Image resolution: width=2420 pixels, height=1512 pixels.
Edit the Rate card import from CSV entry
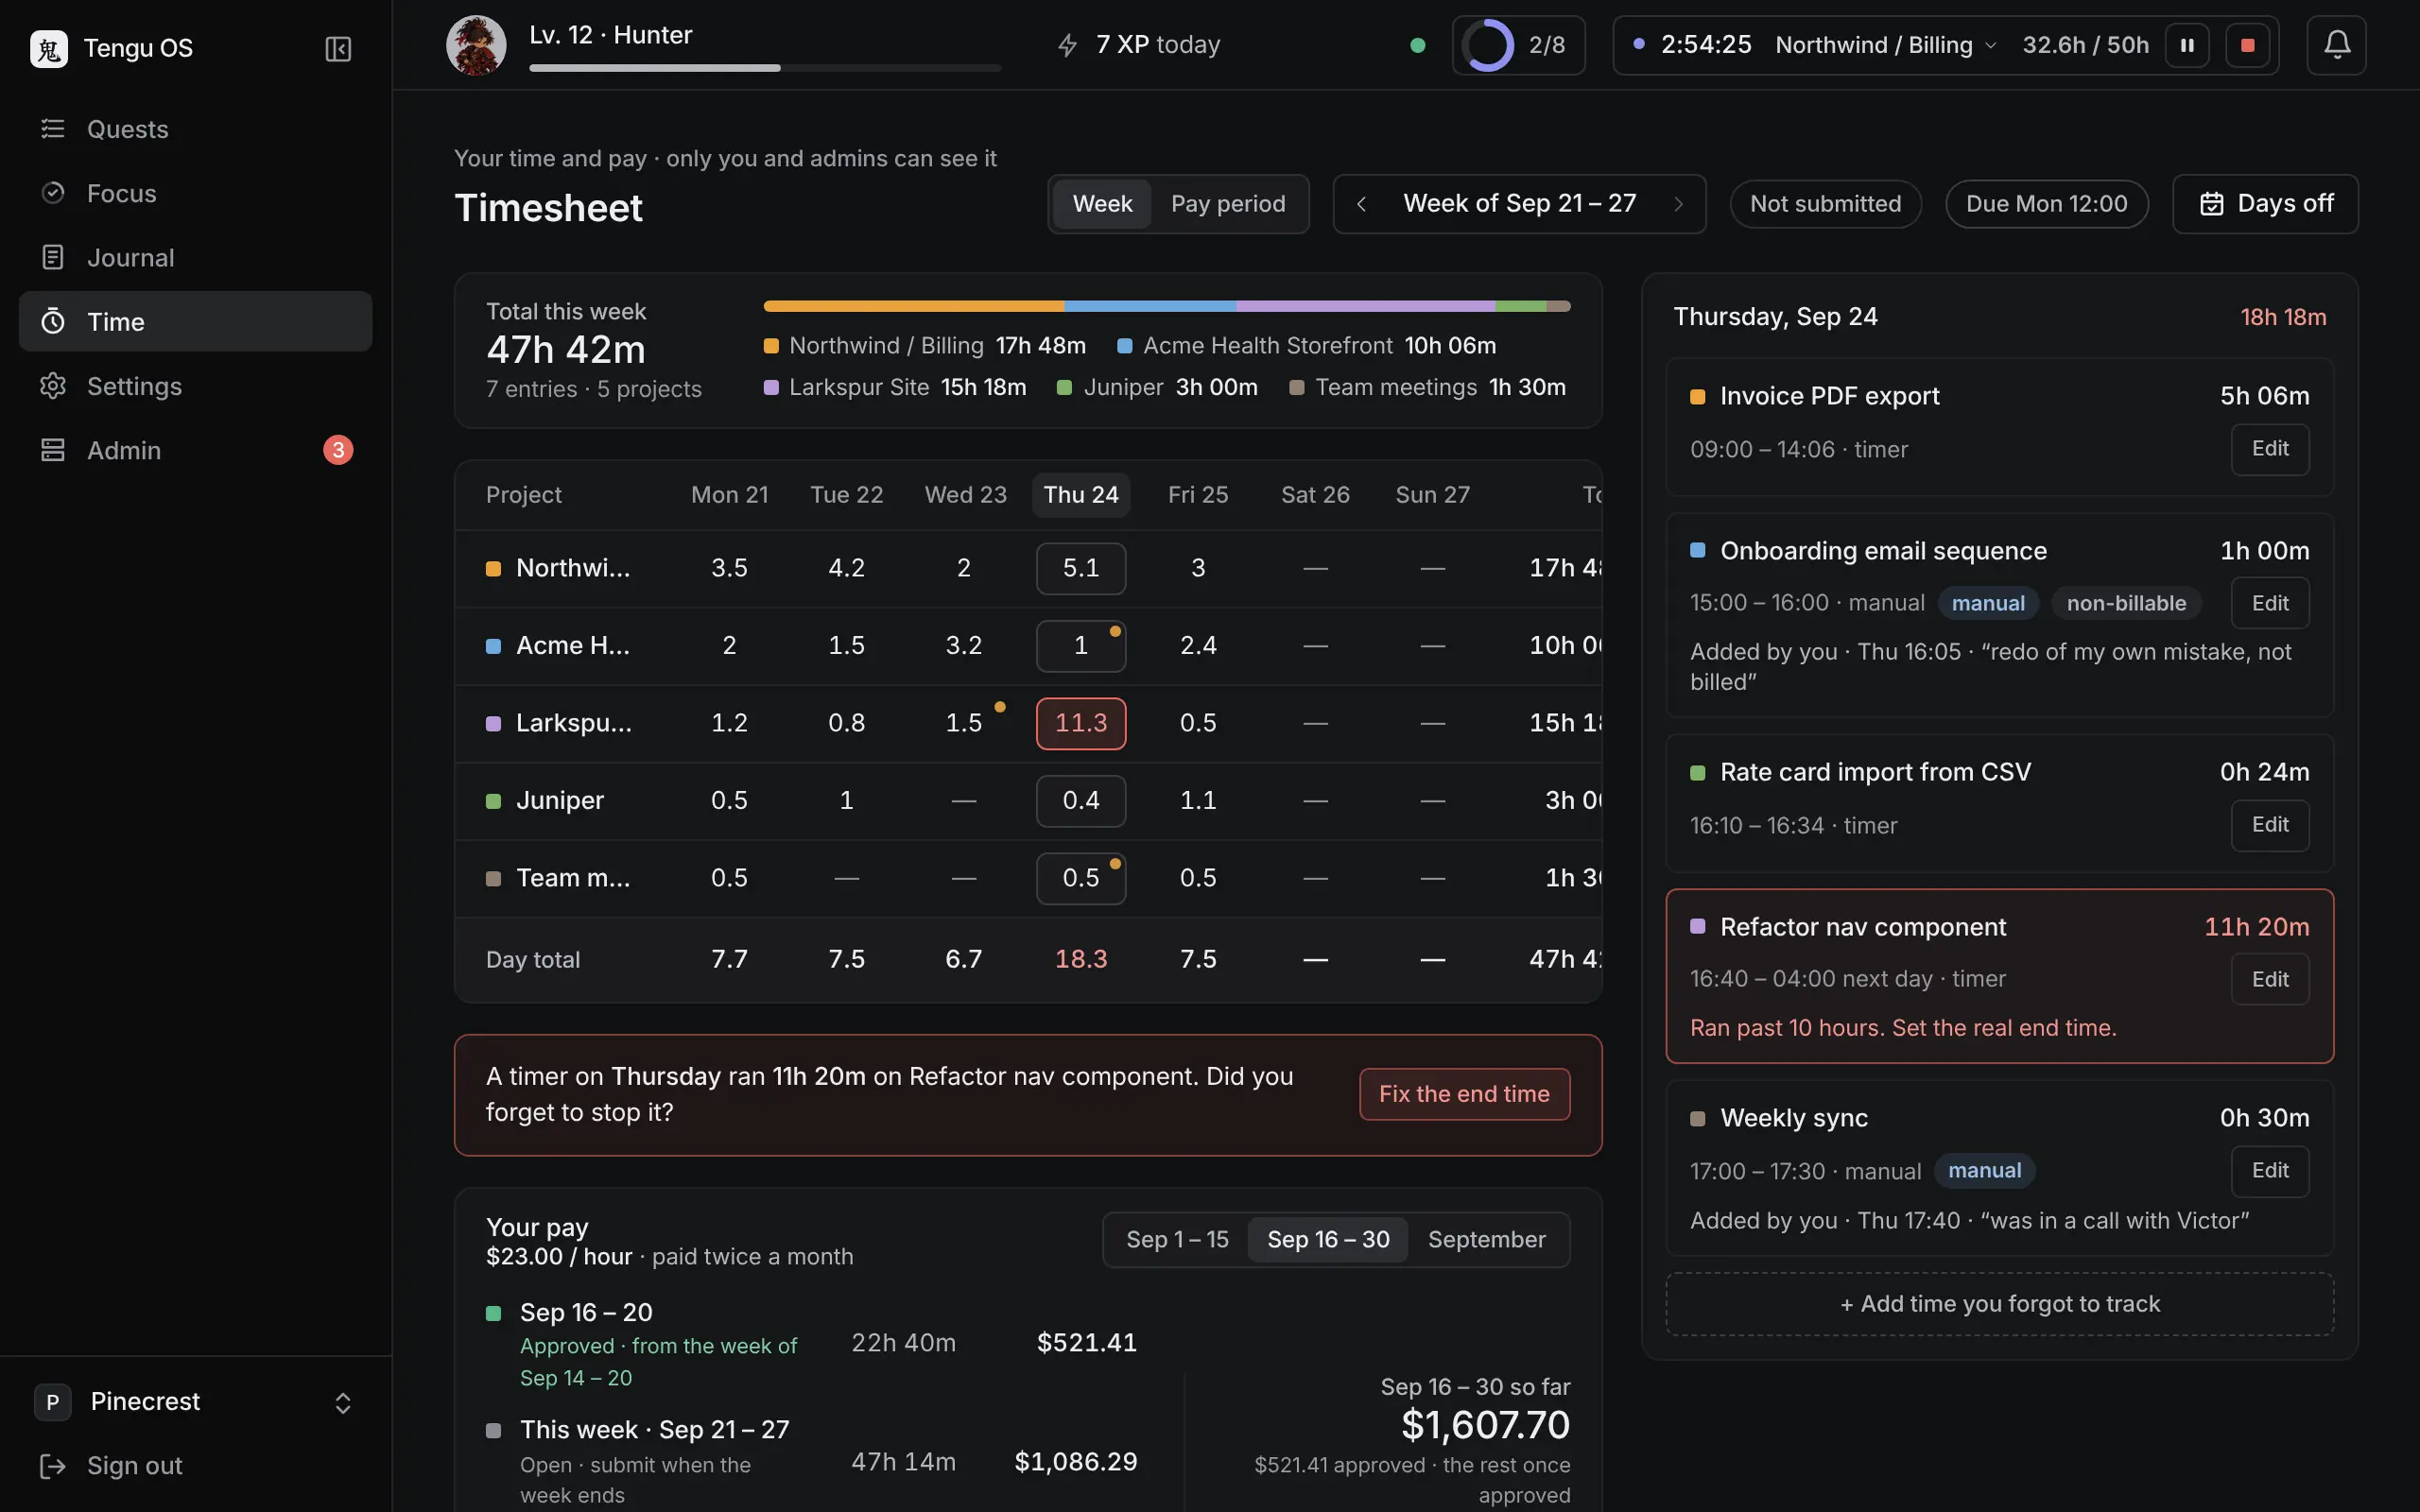(x=2270, y=825)
